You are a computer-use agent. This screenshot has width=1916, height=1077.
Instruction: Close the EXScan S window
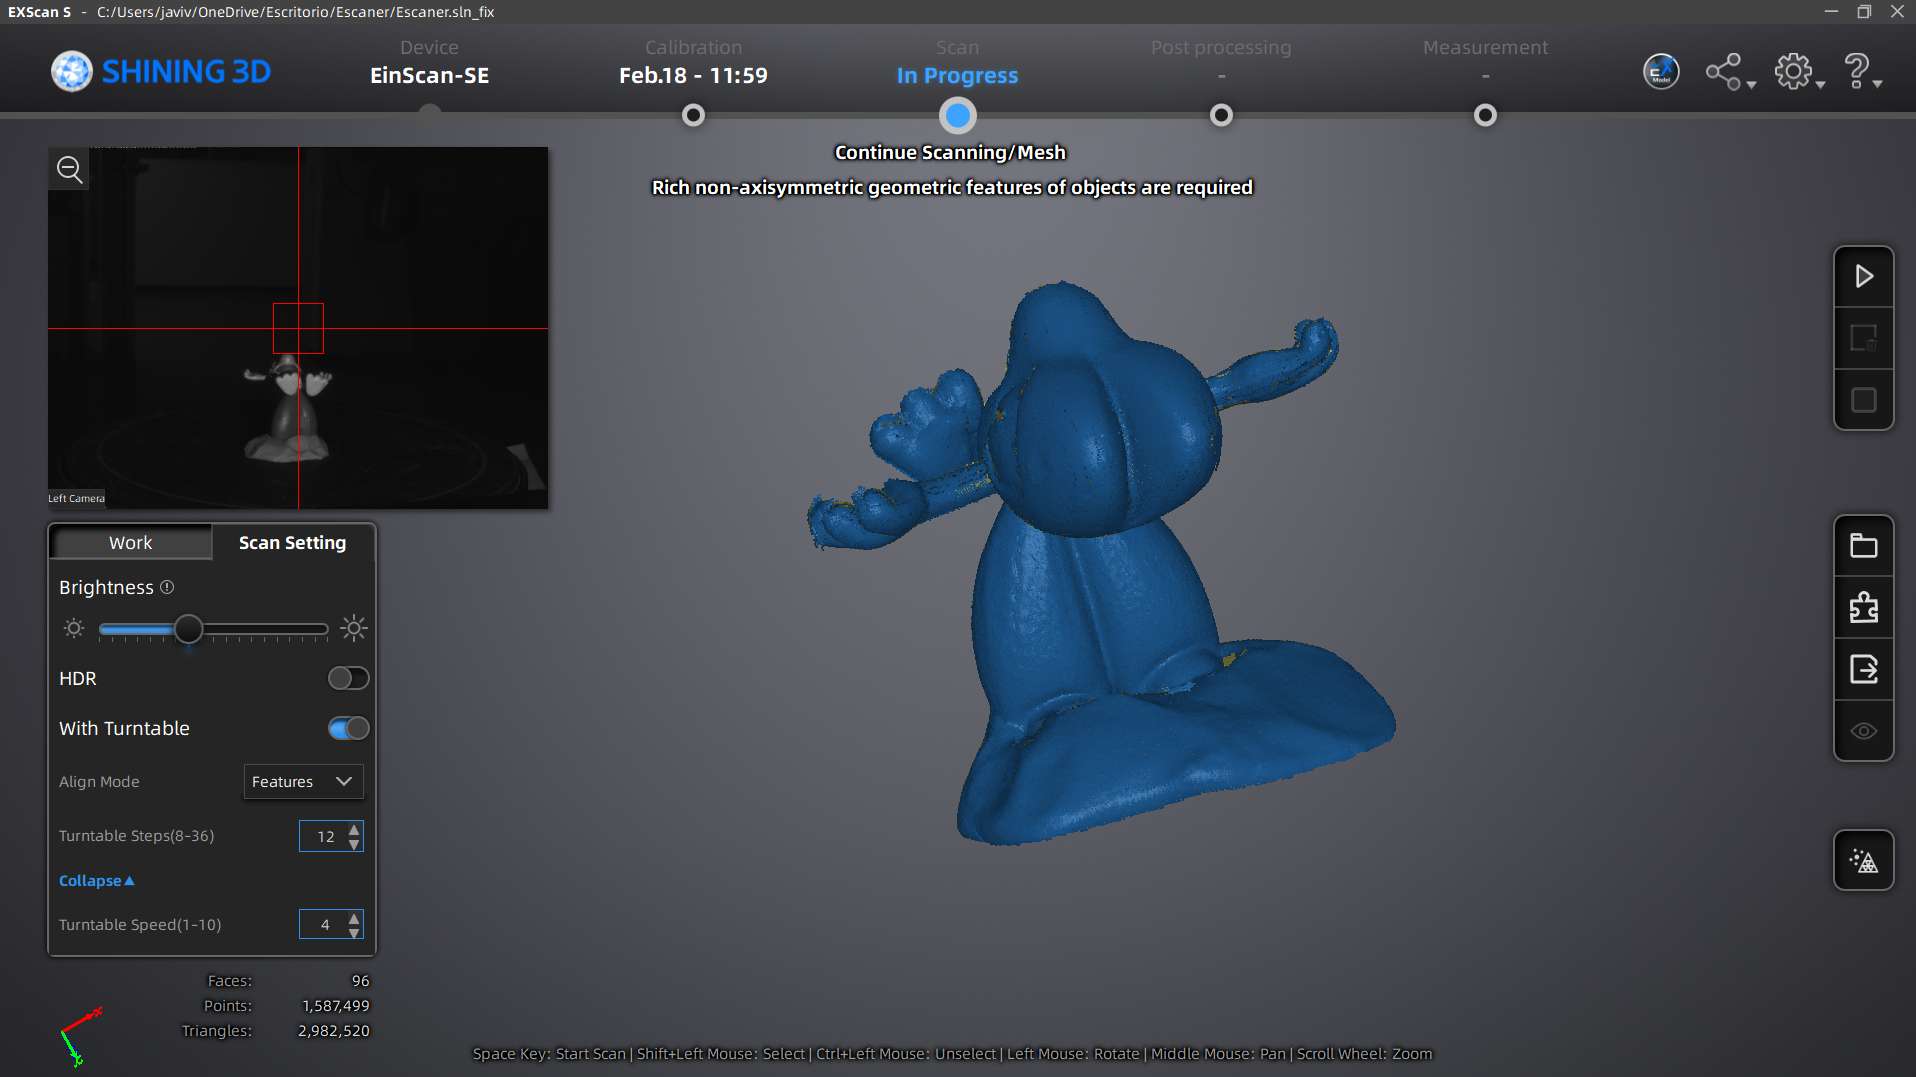tap(1897, 12)
